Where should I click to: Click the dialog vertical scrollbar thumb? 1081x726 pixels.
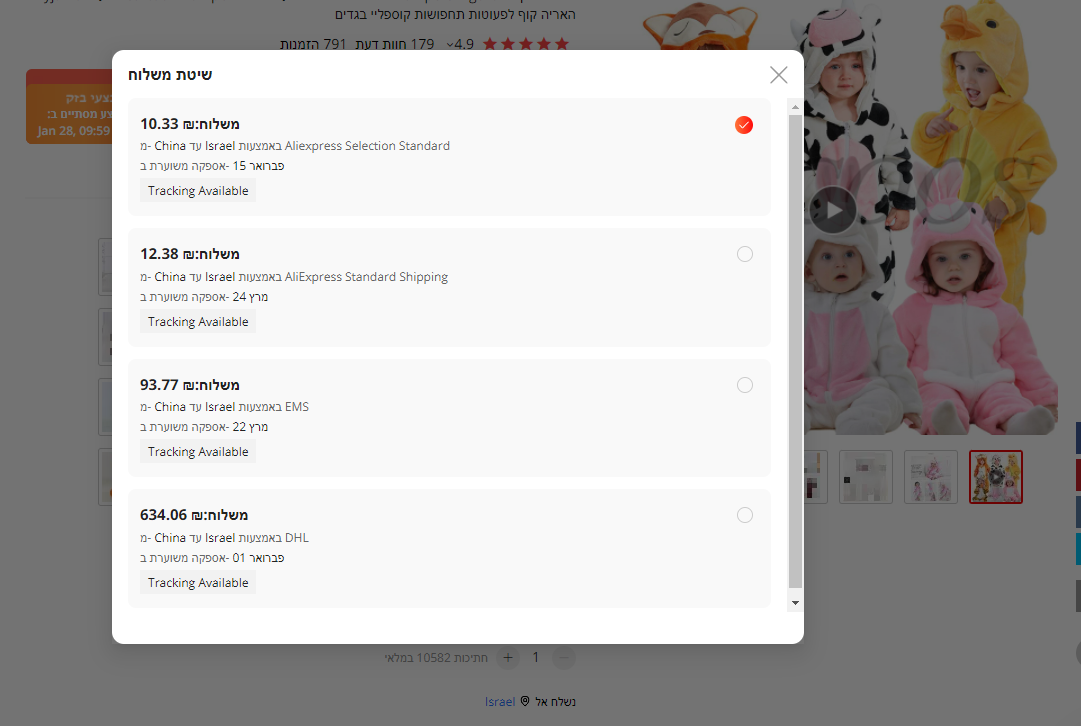(x=795, y=352)
